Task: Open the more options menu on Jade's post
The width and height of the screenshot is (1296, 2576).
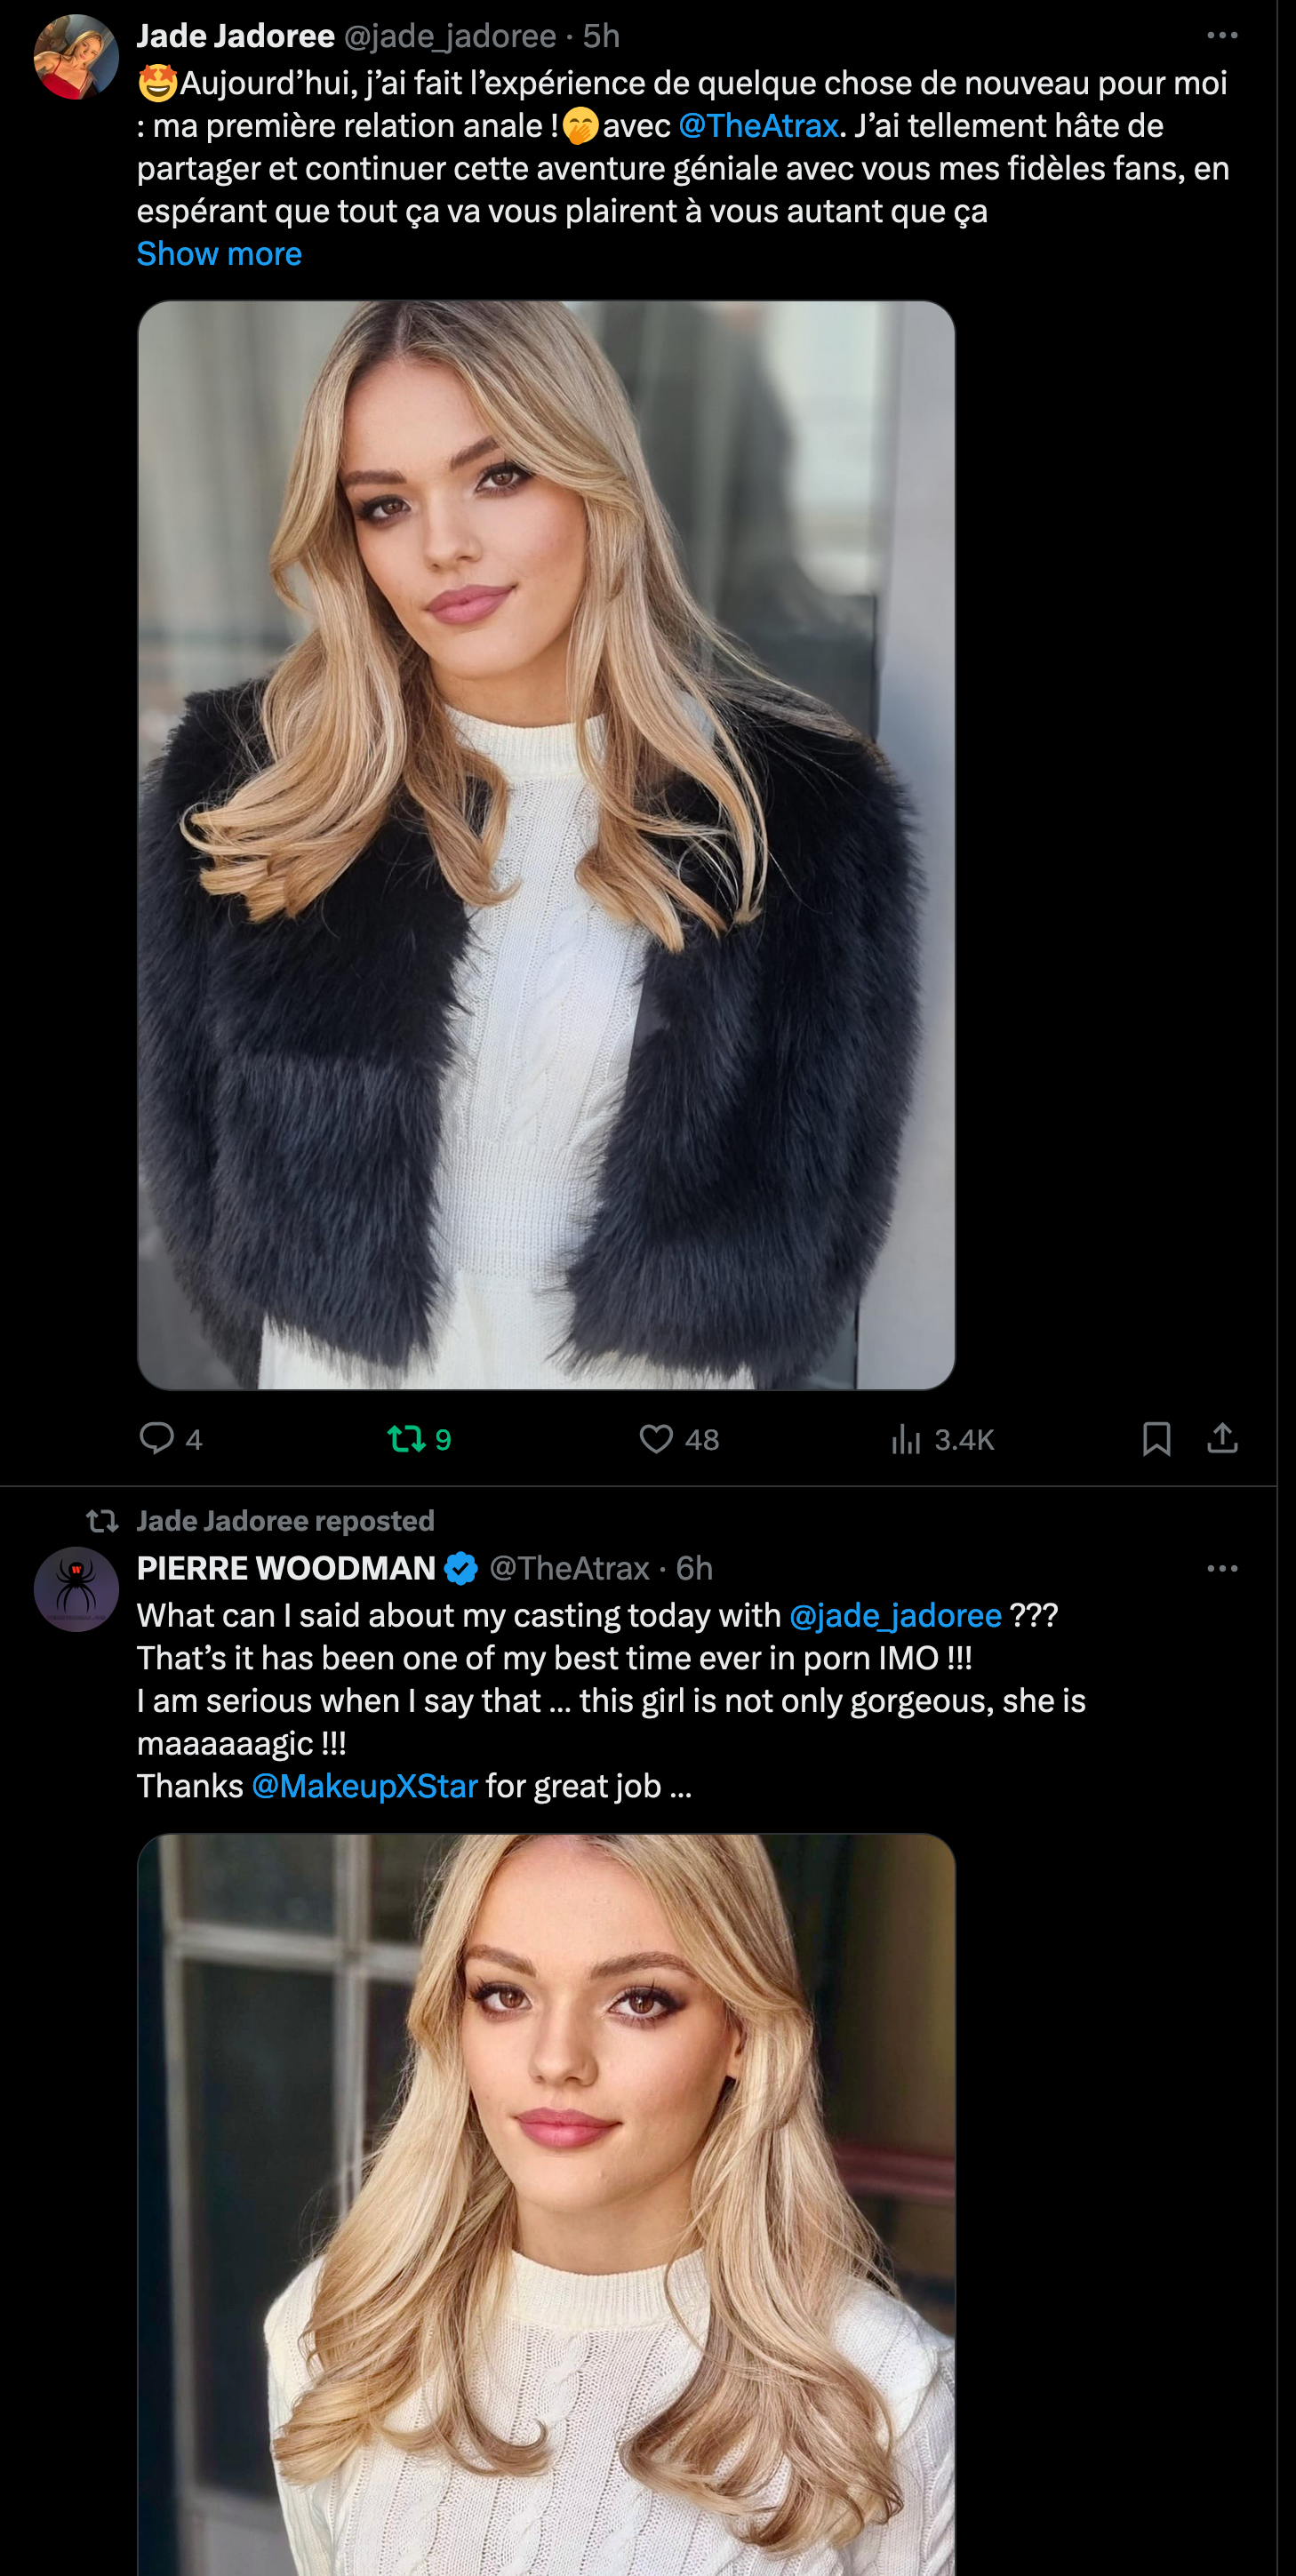Action: [x=1222, y=36]
